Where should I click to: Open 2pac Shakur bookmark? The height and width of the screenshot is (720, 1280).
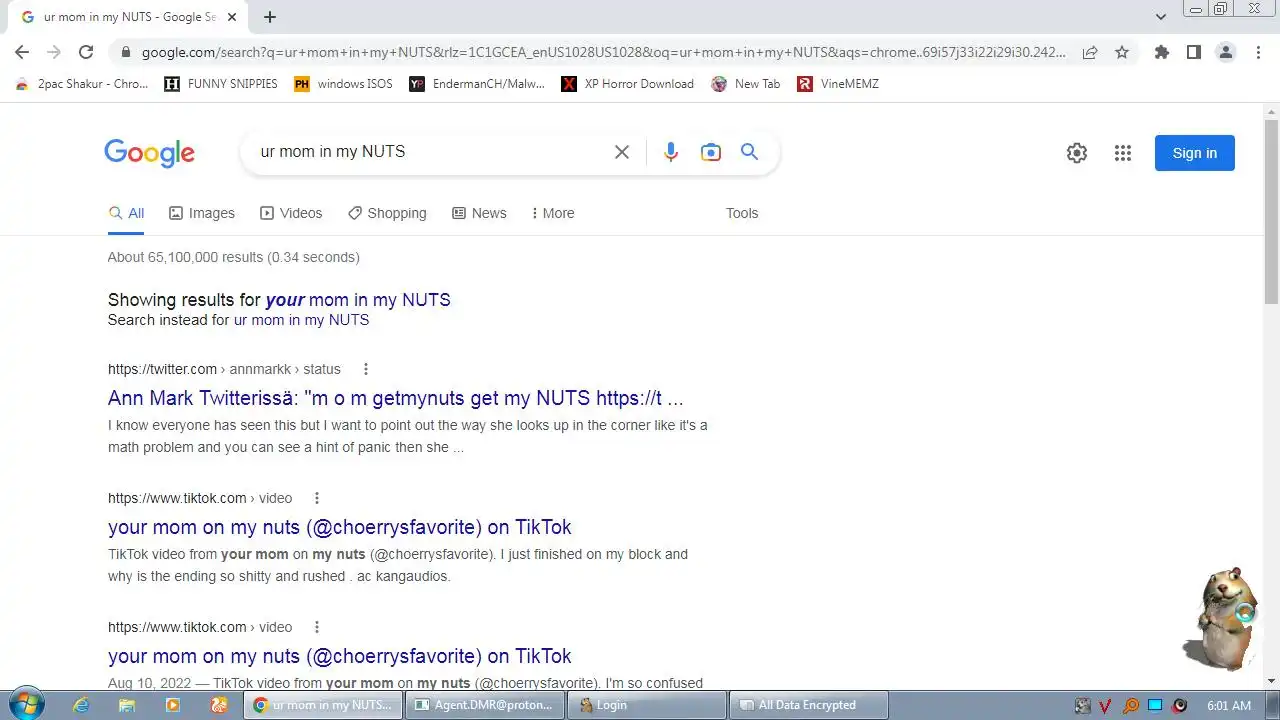tap(82, 84)
